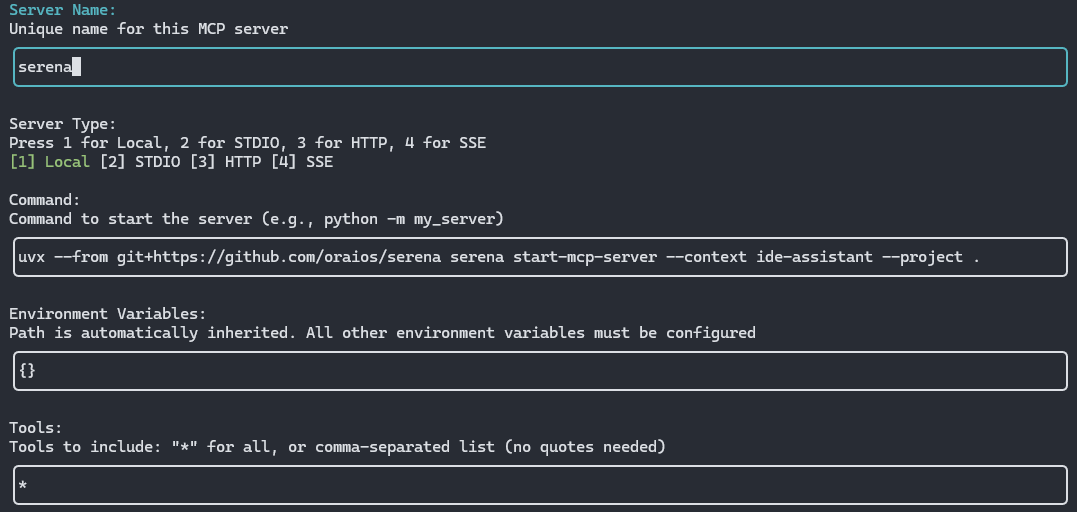Select the [1] Local server type
Image resolution: width=1077 pixels, height=512 pixels.
[49, 162]
